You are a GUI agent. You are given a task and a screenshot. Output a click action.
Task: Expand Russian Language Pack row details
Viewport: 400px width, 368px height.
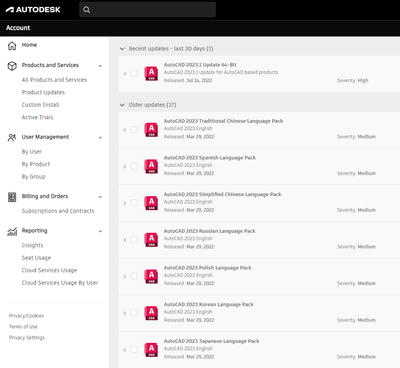125,240
